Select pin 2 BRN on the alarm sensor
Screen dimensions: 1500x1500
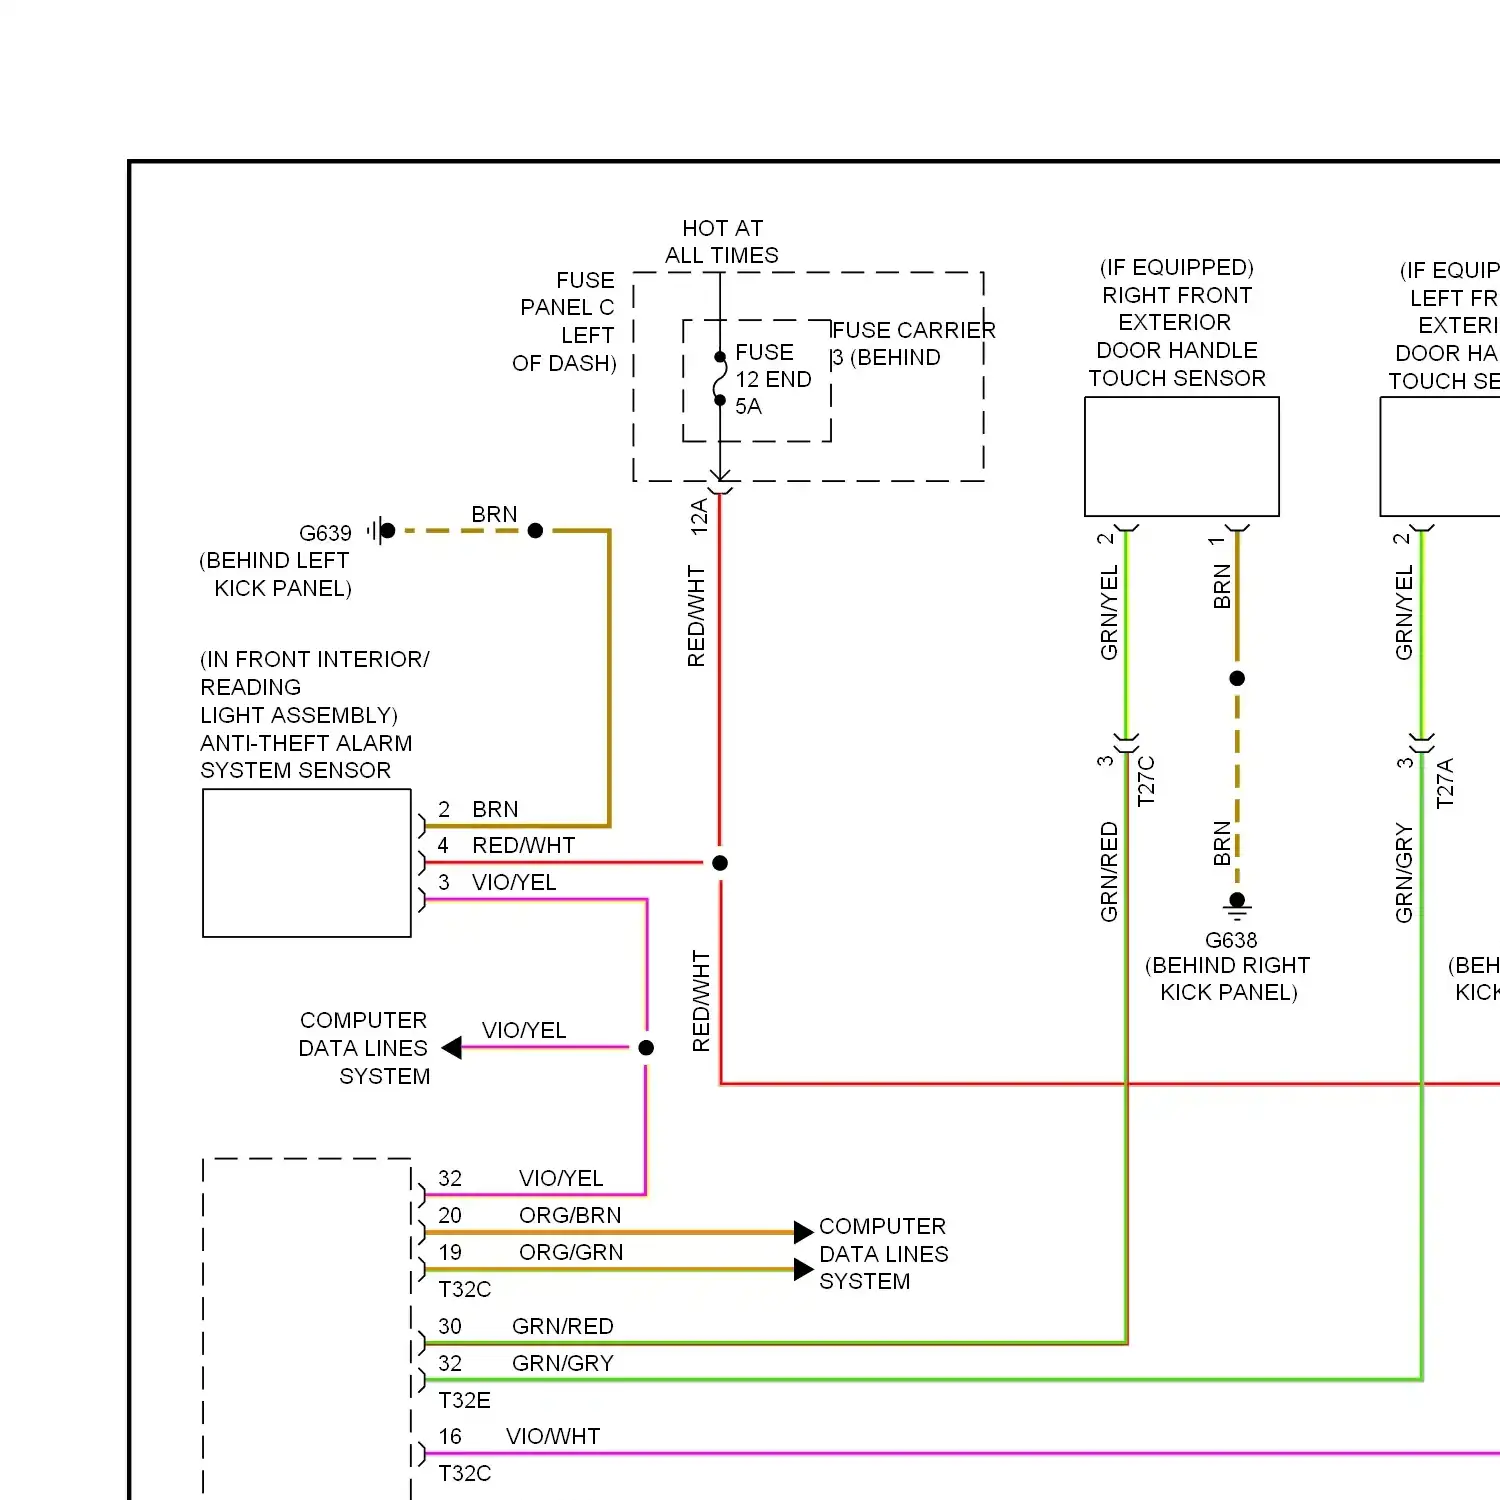click(478, 809)
